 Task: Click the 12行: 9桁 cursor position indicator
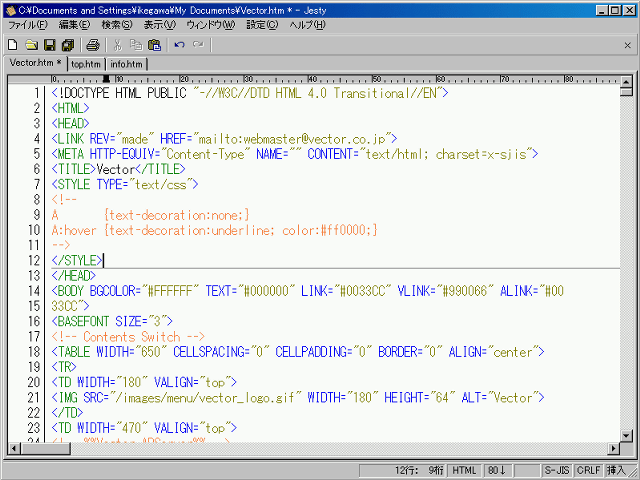point(403,471)
